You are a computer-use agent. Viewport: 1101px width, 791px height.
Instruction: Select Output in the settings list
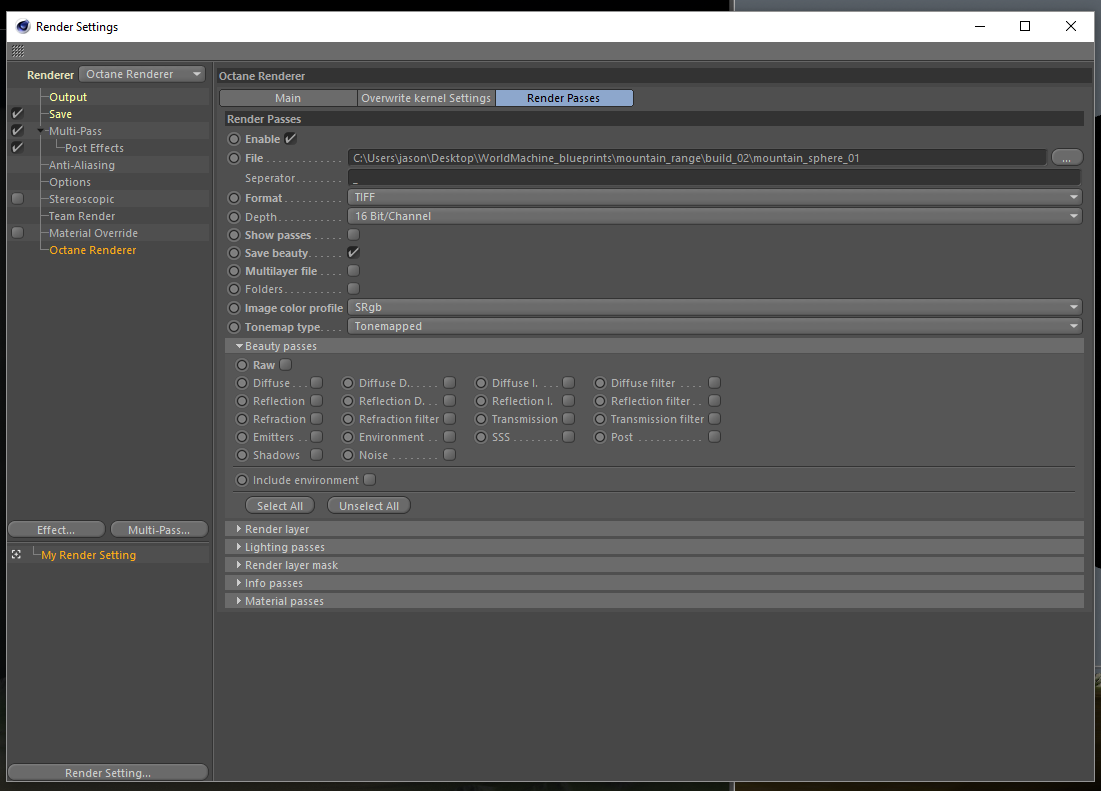coord(68,97)
